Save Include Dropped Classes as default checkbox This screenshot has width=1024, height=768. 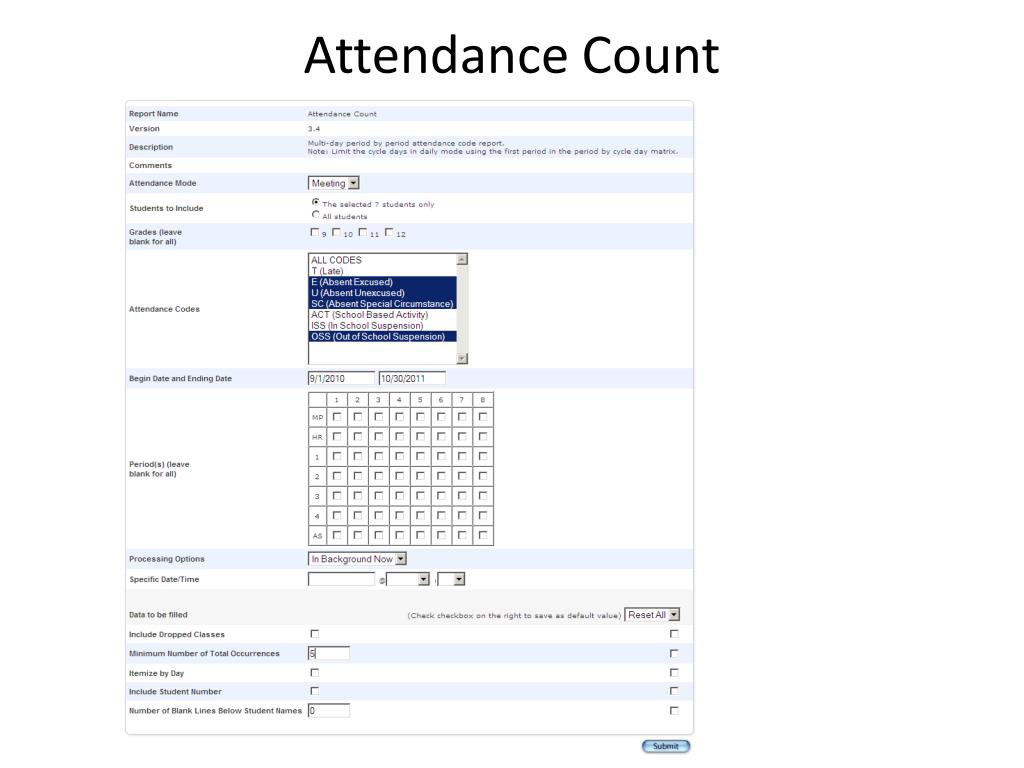click(674, 633)
